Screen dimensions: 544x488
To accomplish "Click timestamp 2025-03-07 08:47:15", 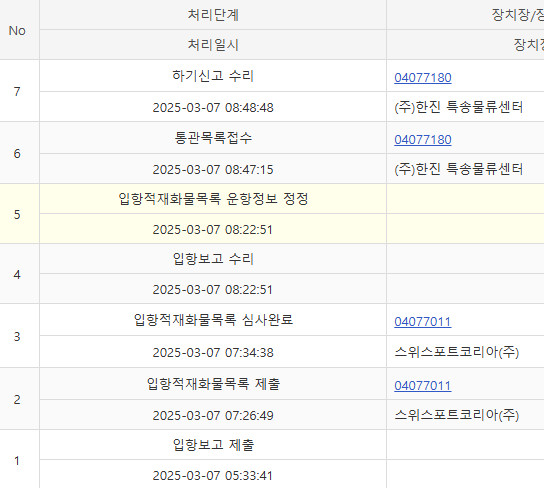I will (x=213, y=170).
